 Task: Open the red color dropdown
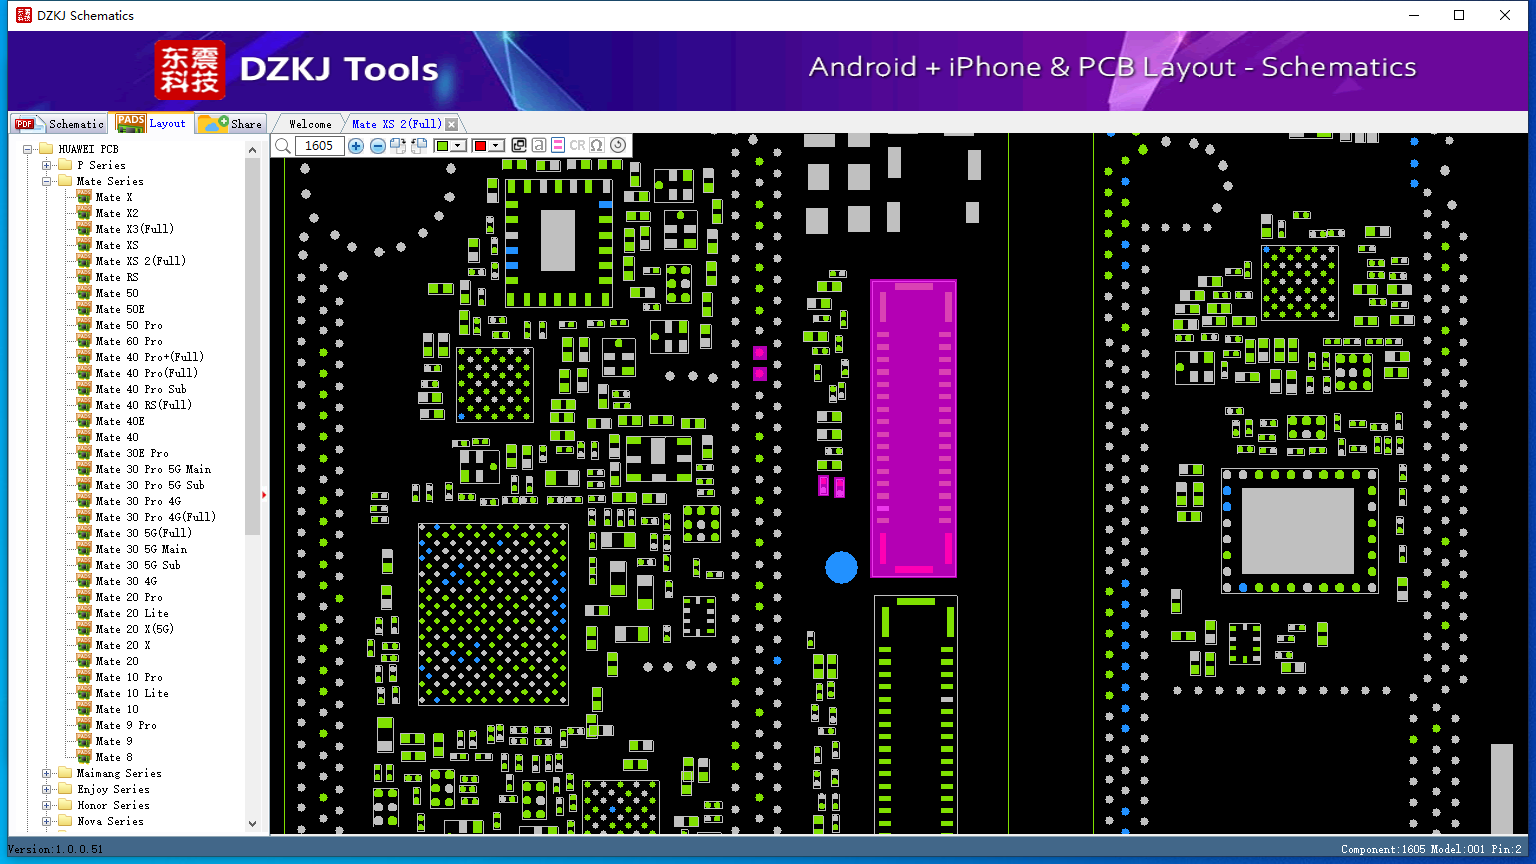click(496, 146)
